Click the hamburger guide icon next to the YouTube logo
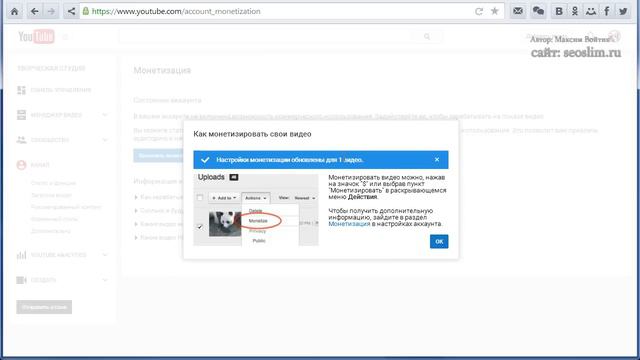Image resolution: width=640 pixels, height=360 pixels. 65,37
